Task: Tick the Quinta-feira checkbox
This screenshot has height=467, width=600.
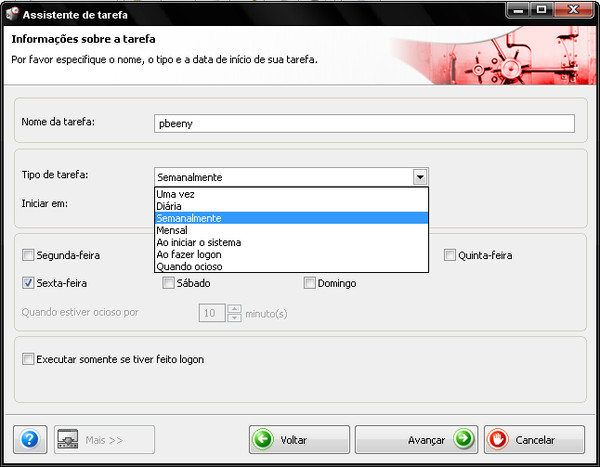Action: [450, 255]
